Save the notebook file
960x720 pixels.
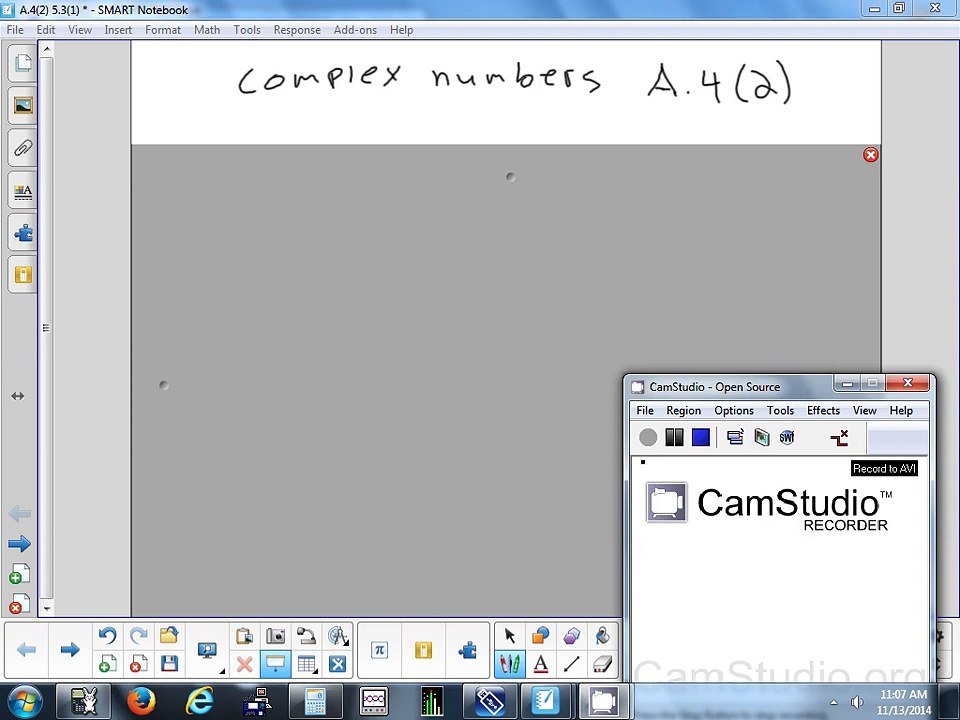coord(169,664)
